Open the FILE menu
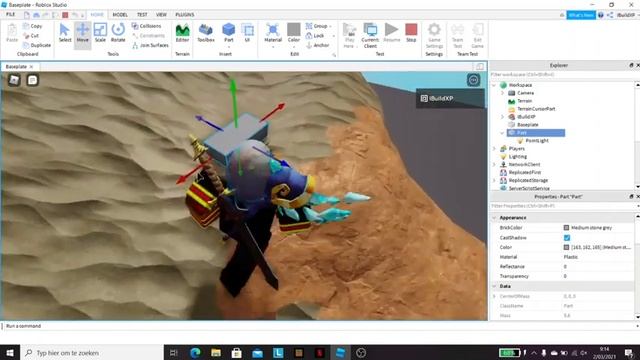This screenshot has width=640, height=360. coord(11,15)
